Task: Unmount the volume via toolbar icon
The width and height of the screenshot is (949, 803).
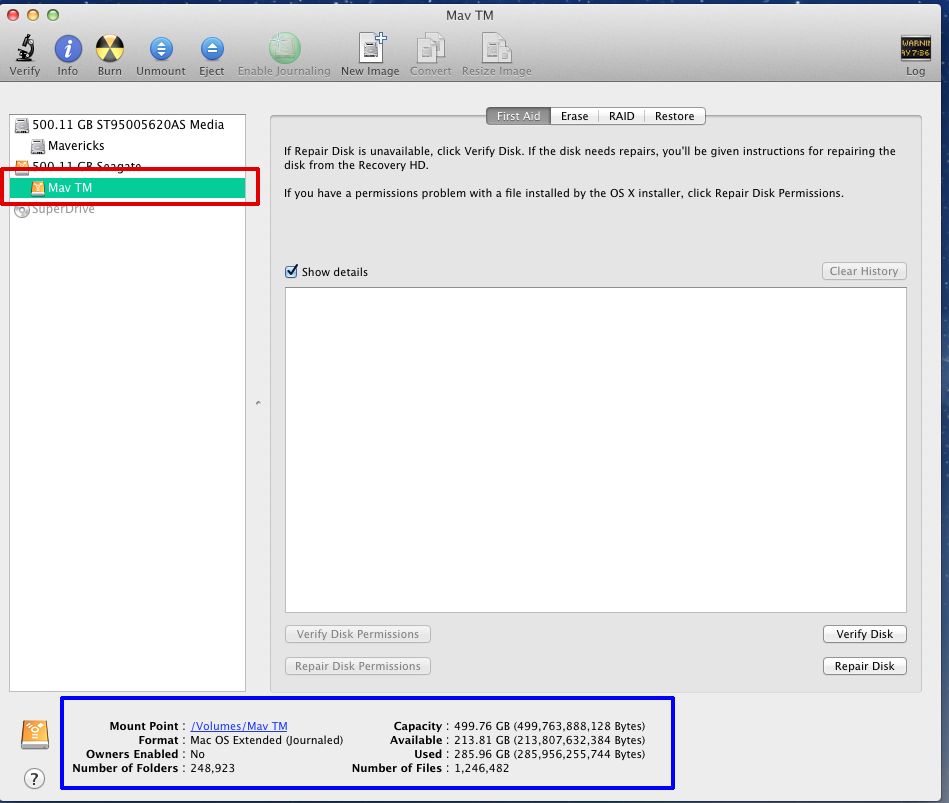Action: [x=161, y=49]
